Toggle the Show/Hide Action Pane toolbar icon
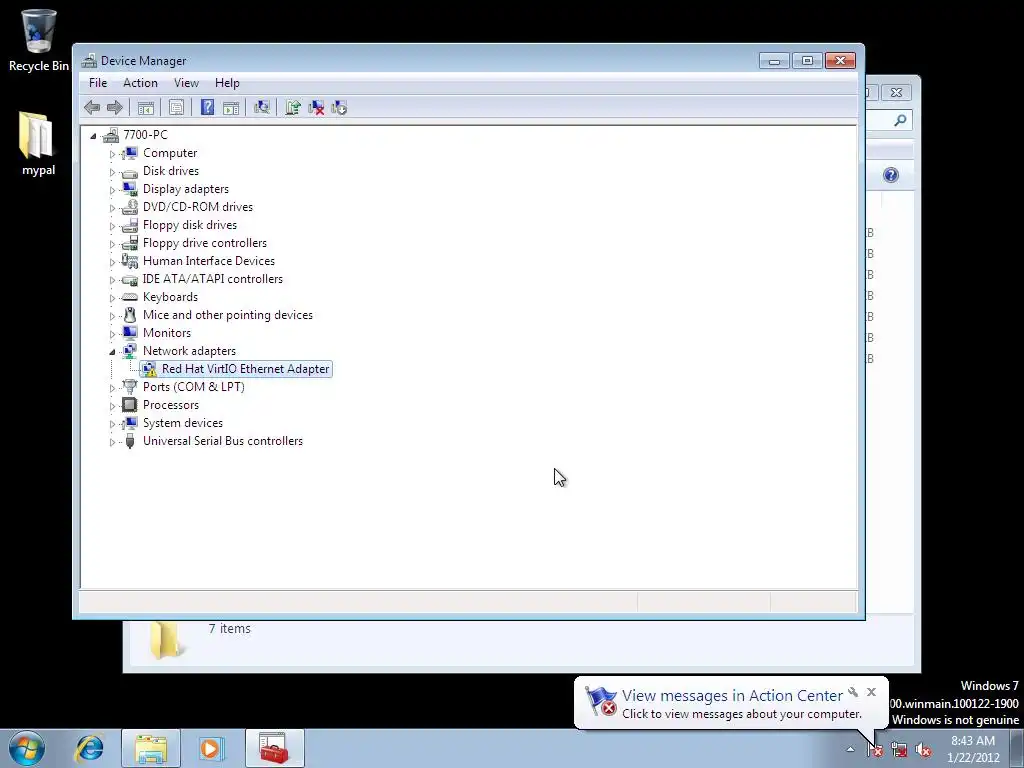This screenshot has height=768, width=1024. tap(231, 108)
